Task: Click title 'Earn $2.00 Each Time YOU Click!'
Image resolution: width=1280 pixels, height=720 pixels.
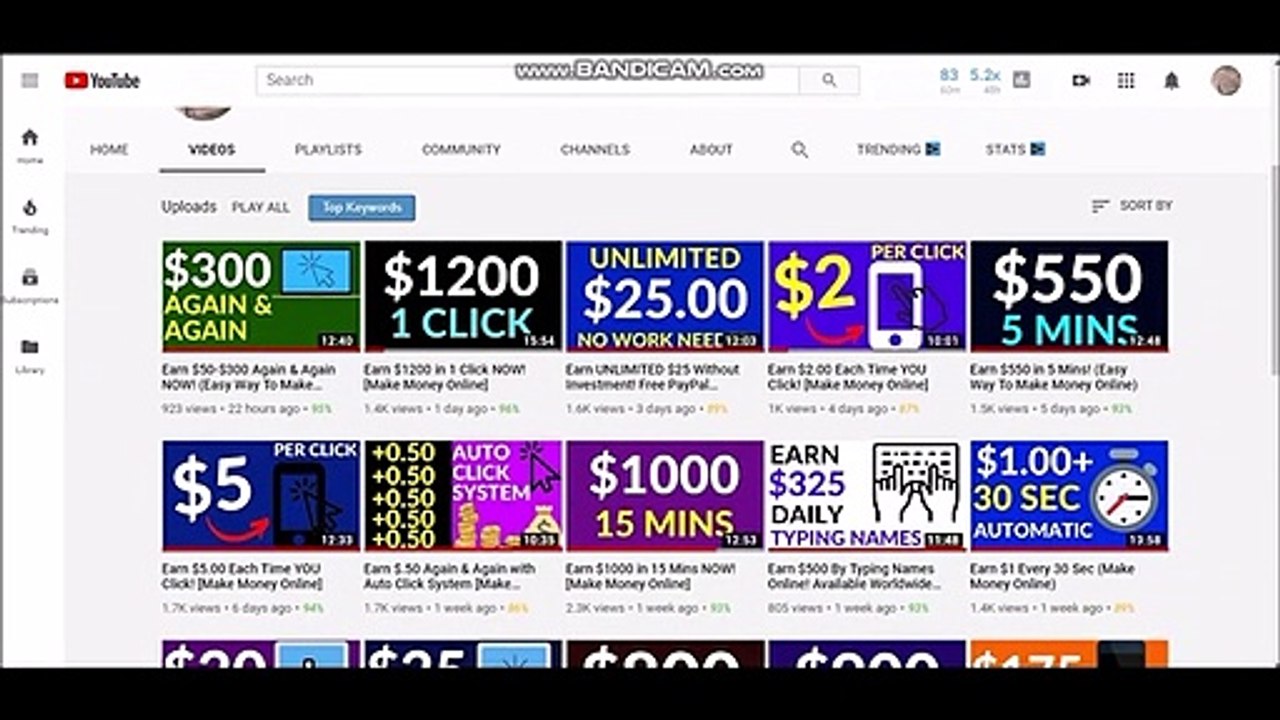Action: point(849,377)
